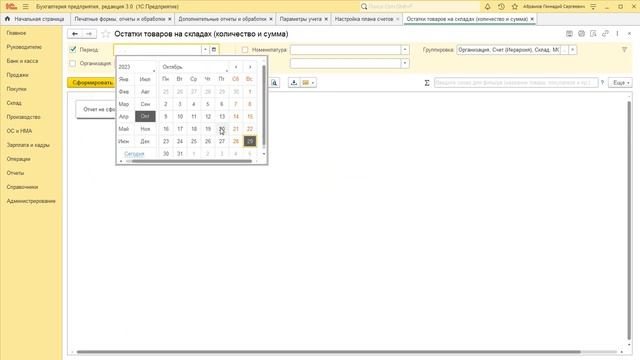Click the filter words input field
The image size is (640, 360).
coord(516,83)
